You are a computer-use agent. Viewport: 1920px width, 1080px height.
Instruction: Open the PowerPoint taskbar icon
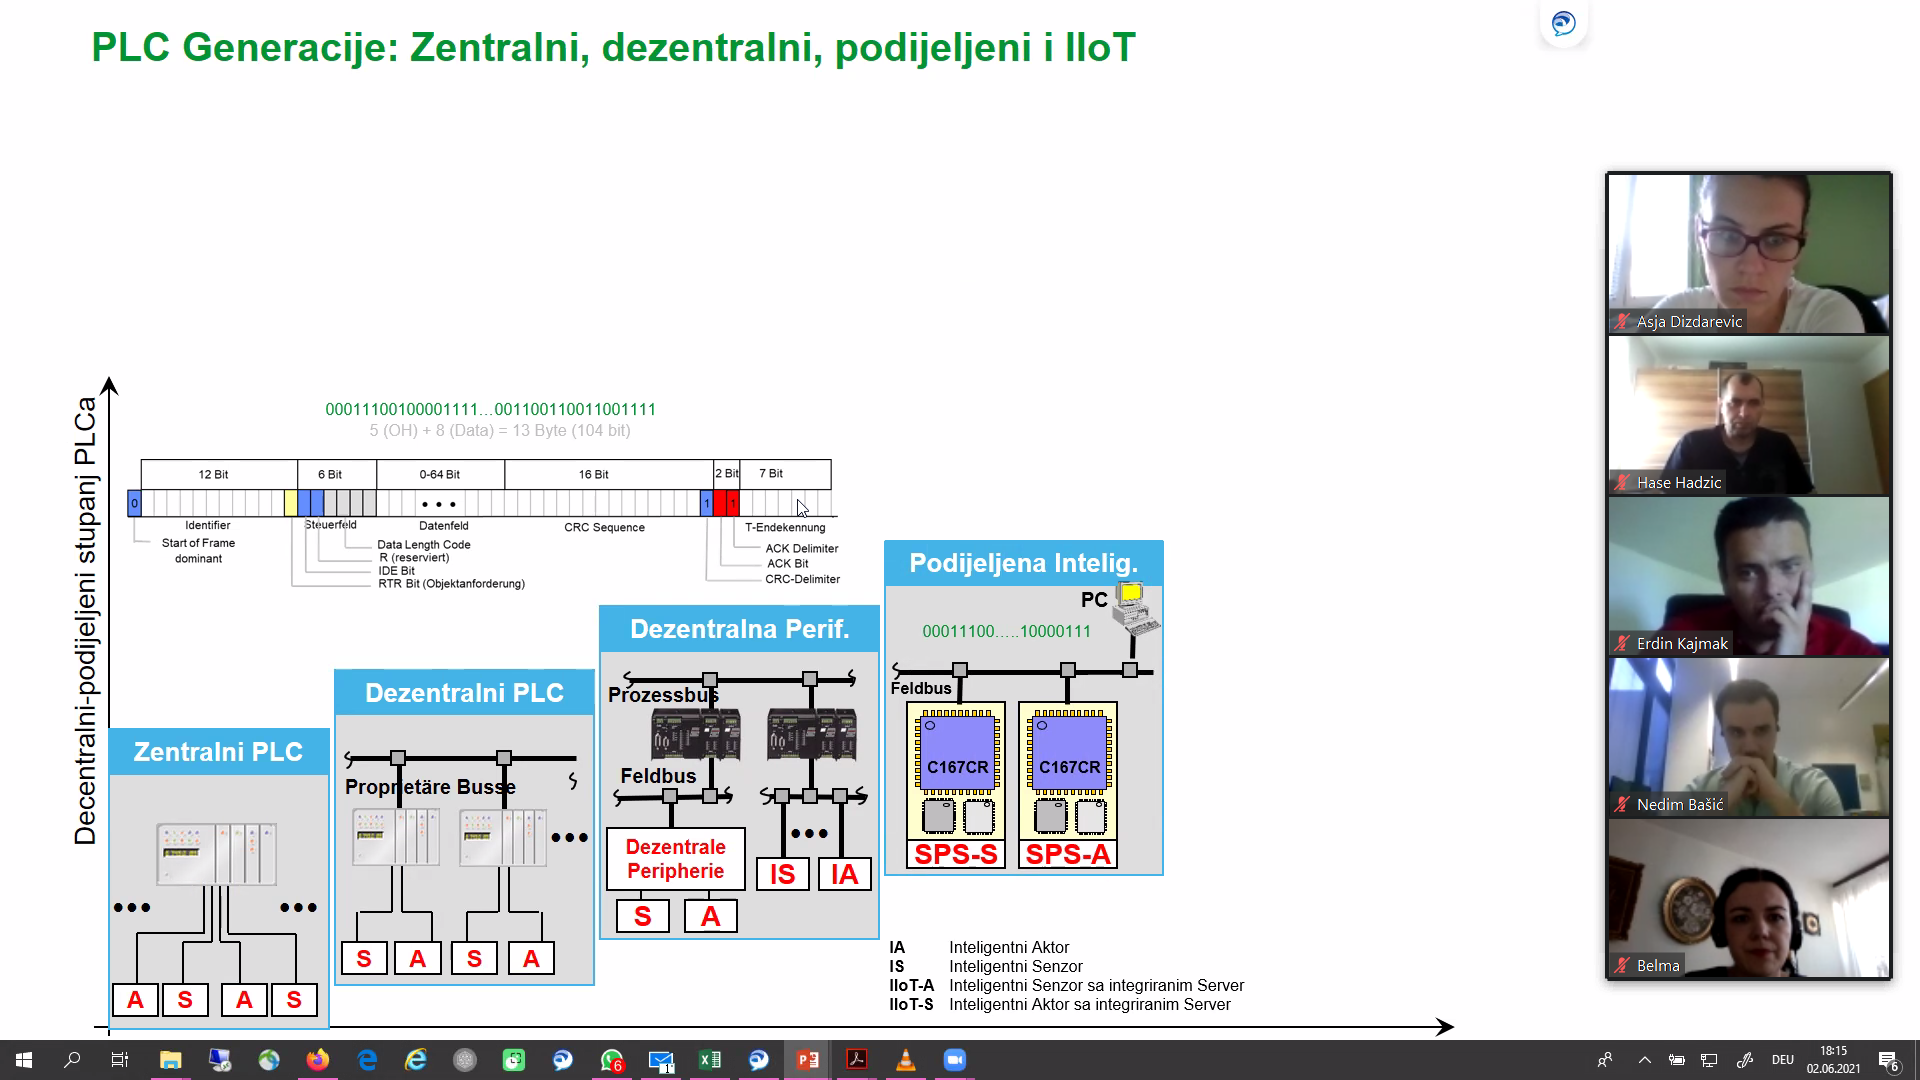pos(808,1060)
